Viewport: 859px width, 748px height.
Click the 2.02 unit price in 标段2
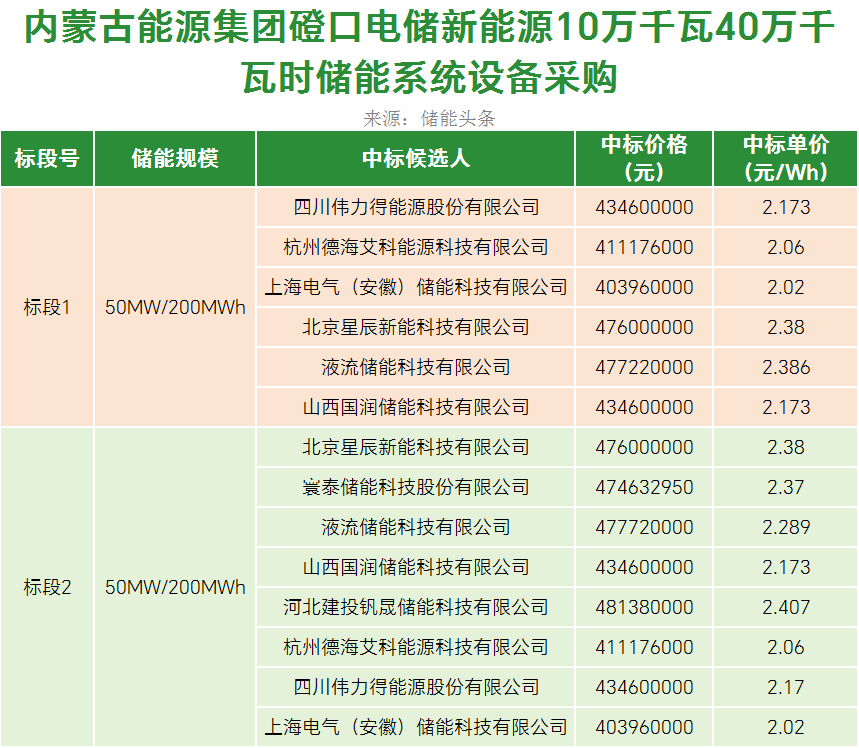[786, 727]
